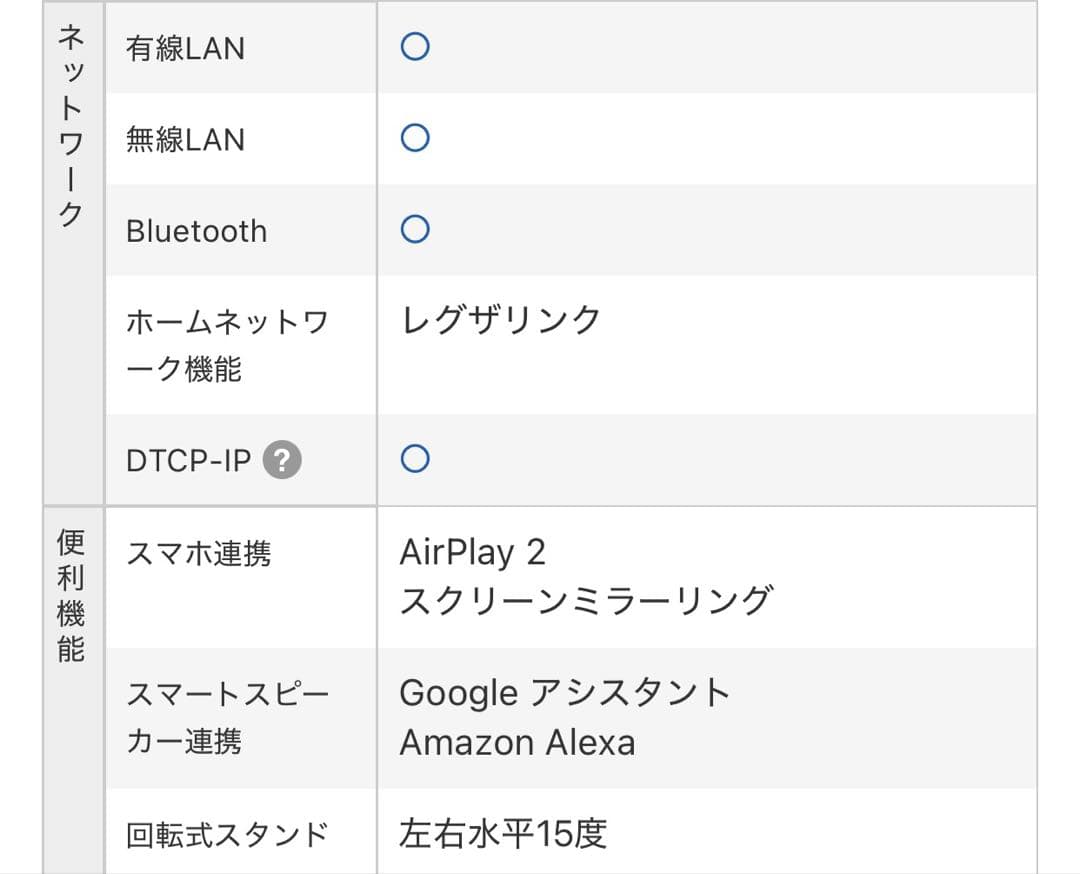Click the DTCP-IP label text

click(x=188, y=461)
